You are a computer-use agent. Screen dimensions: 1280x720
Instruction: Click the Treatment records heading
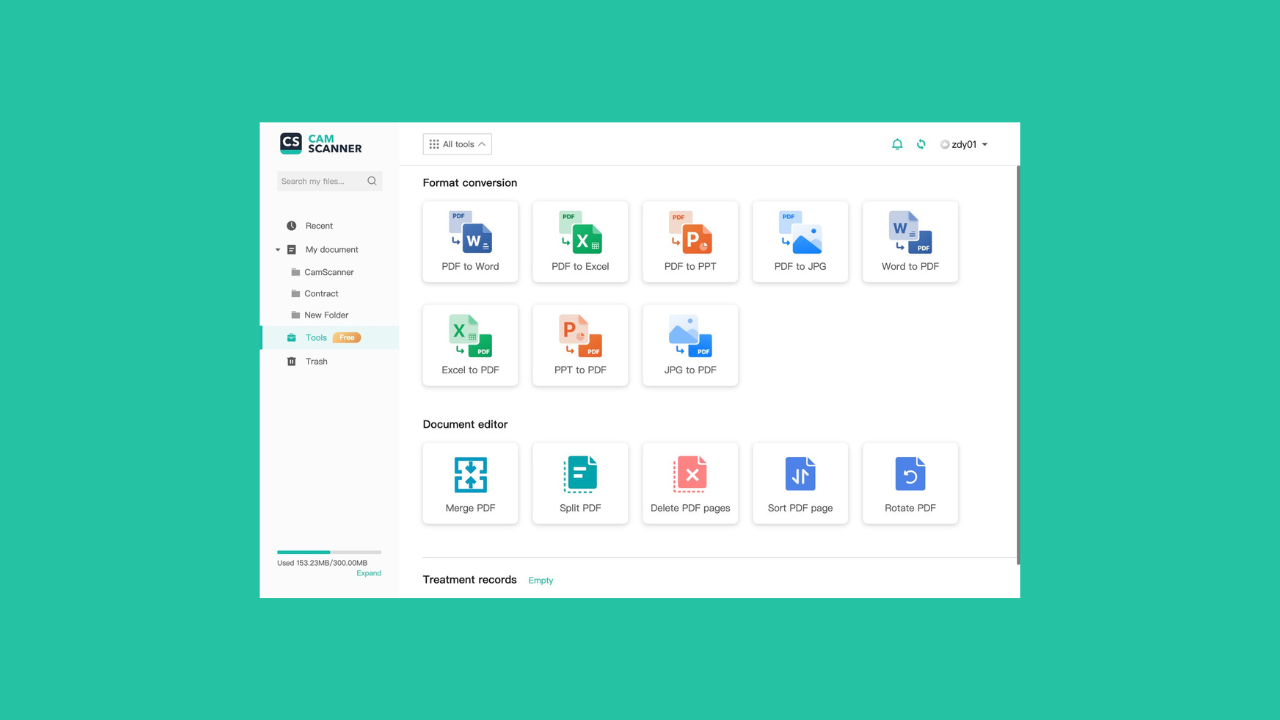tap(470, 580)
